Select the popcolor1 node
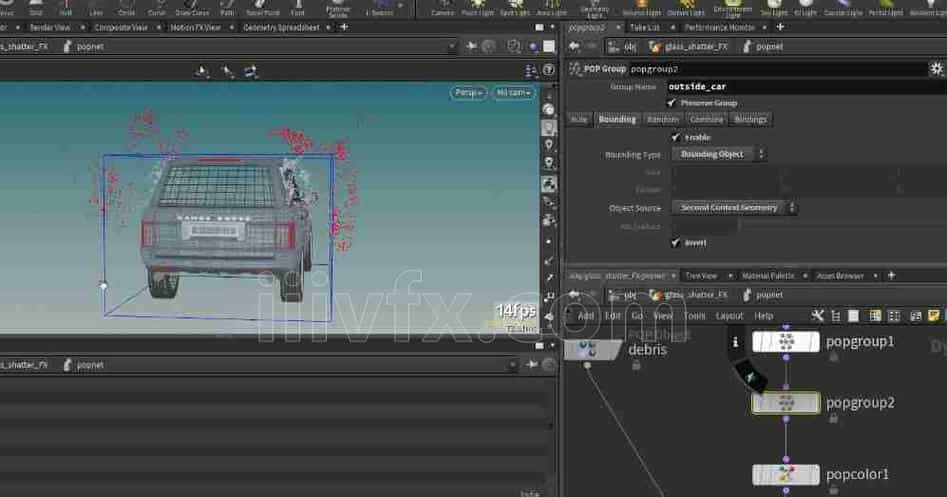Screen dimensions: 947x497 pyautogui.click(x=786, y=475)
